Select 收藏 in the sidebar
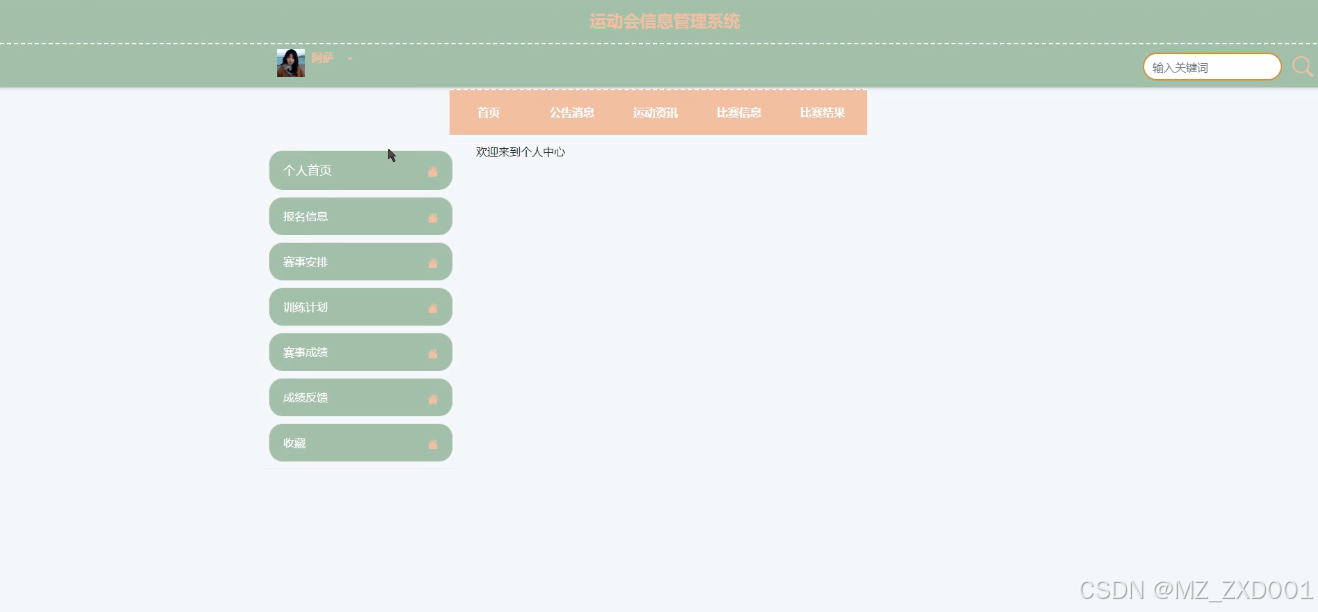This screenshot has width=1318, height=612. pos(361,443)
